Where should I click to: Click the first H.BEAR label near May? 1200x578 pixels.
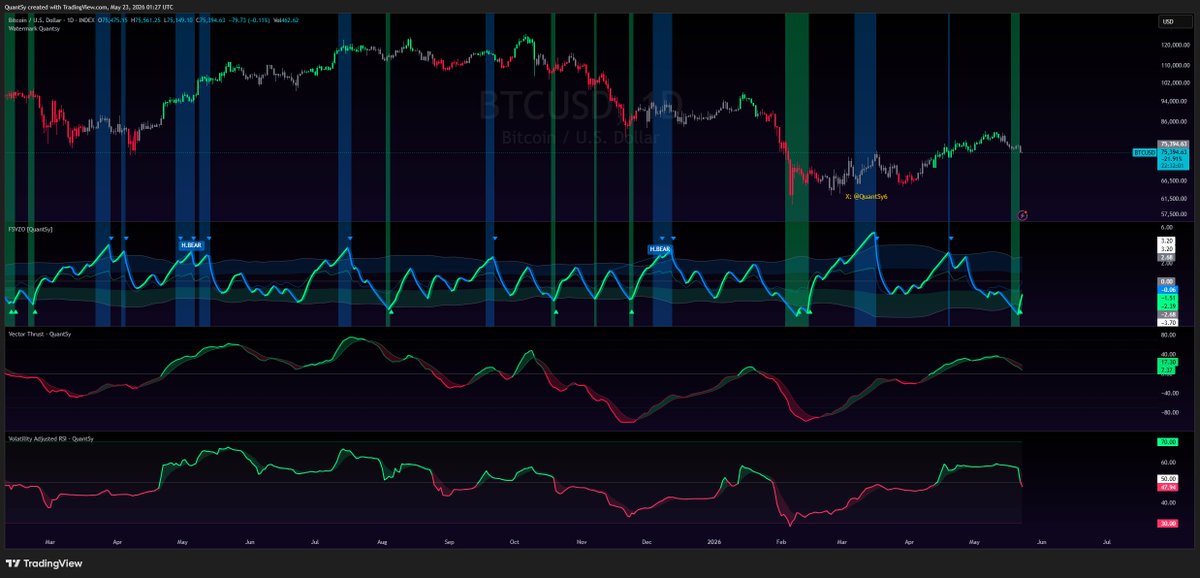pos(190,245)
